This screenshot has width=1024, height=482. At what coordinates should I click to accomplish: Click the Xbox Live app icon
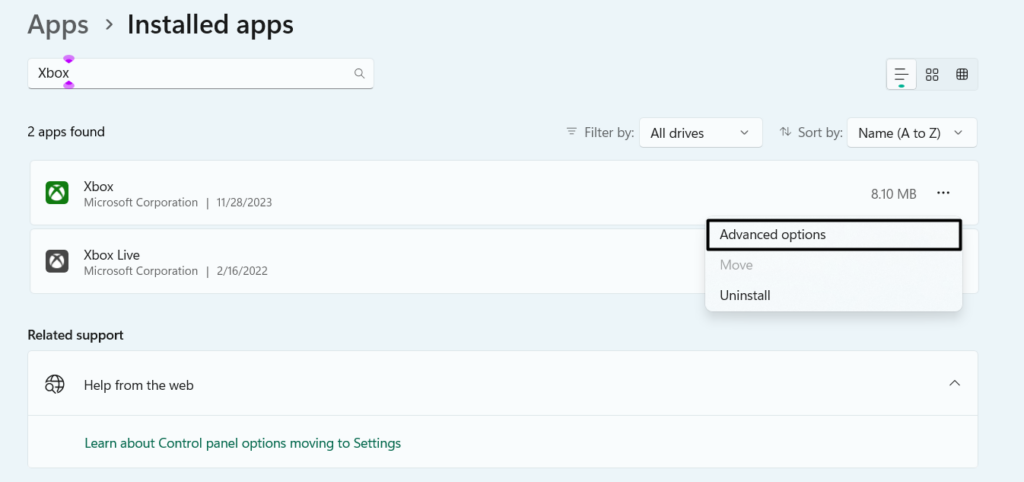pyautogui.click(x=57, y=261)
